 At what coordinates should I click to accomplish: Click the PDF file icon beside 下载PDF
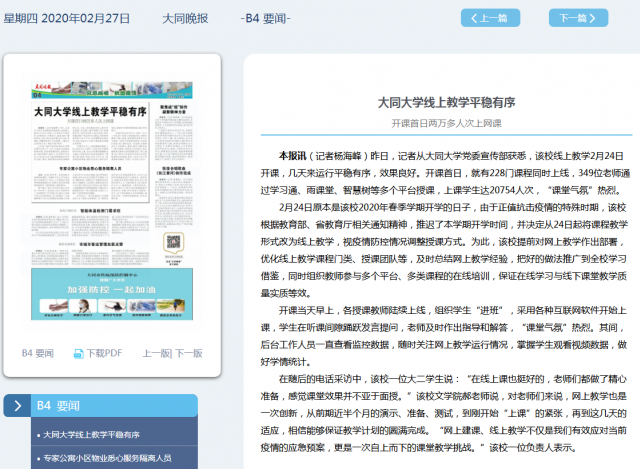click(x=78, y=353)
